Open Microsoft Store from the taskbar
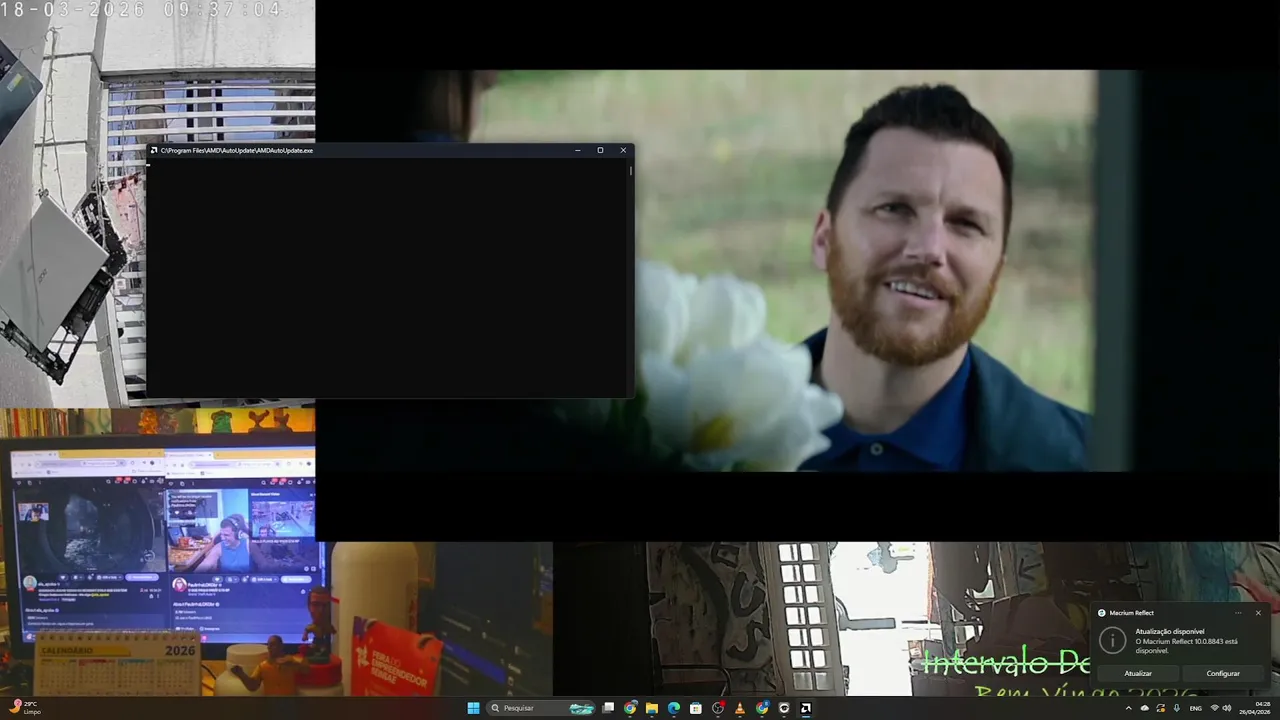 coord(696,708)
